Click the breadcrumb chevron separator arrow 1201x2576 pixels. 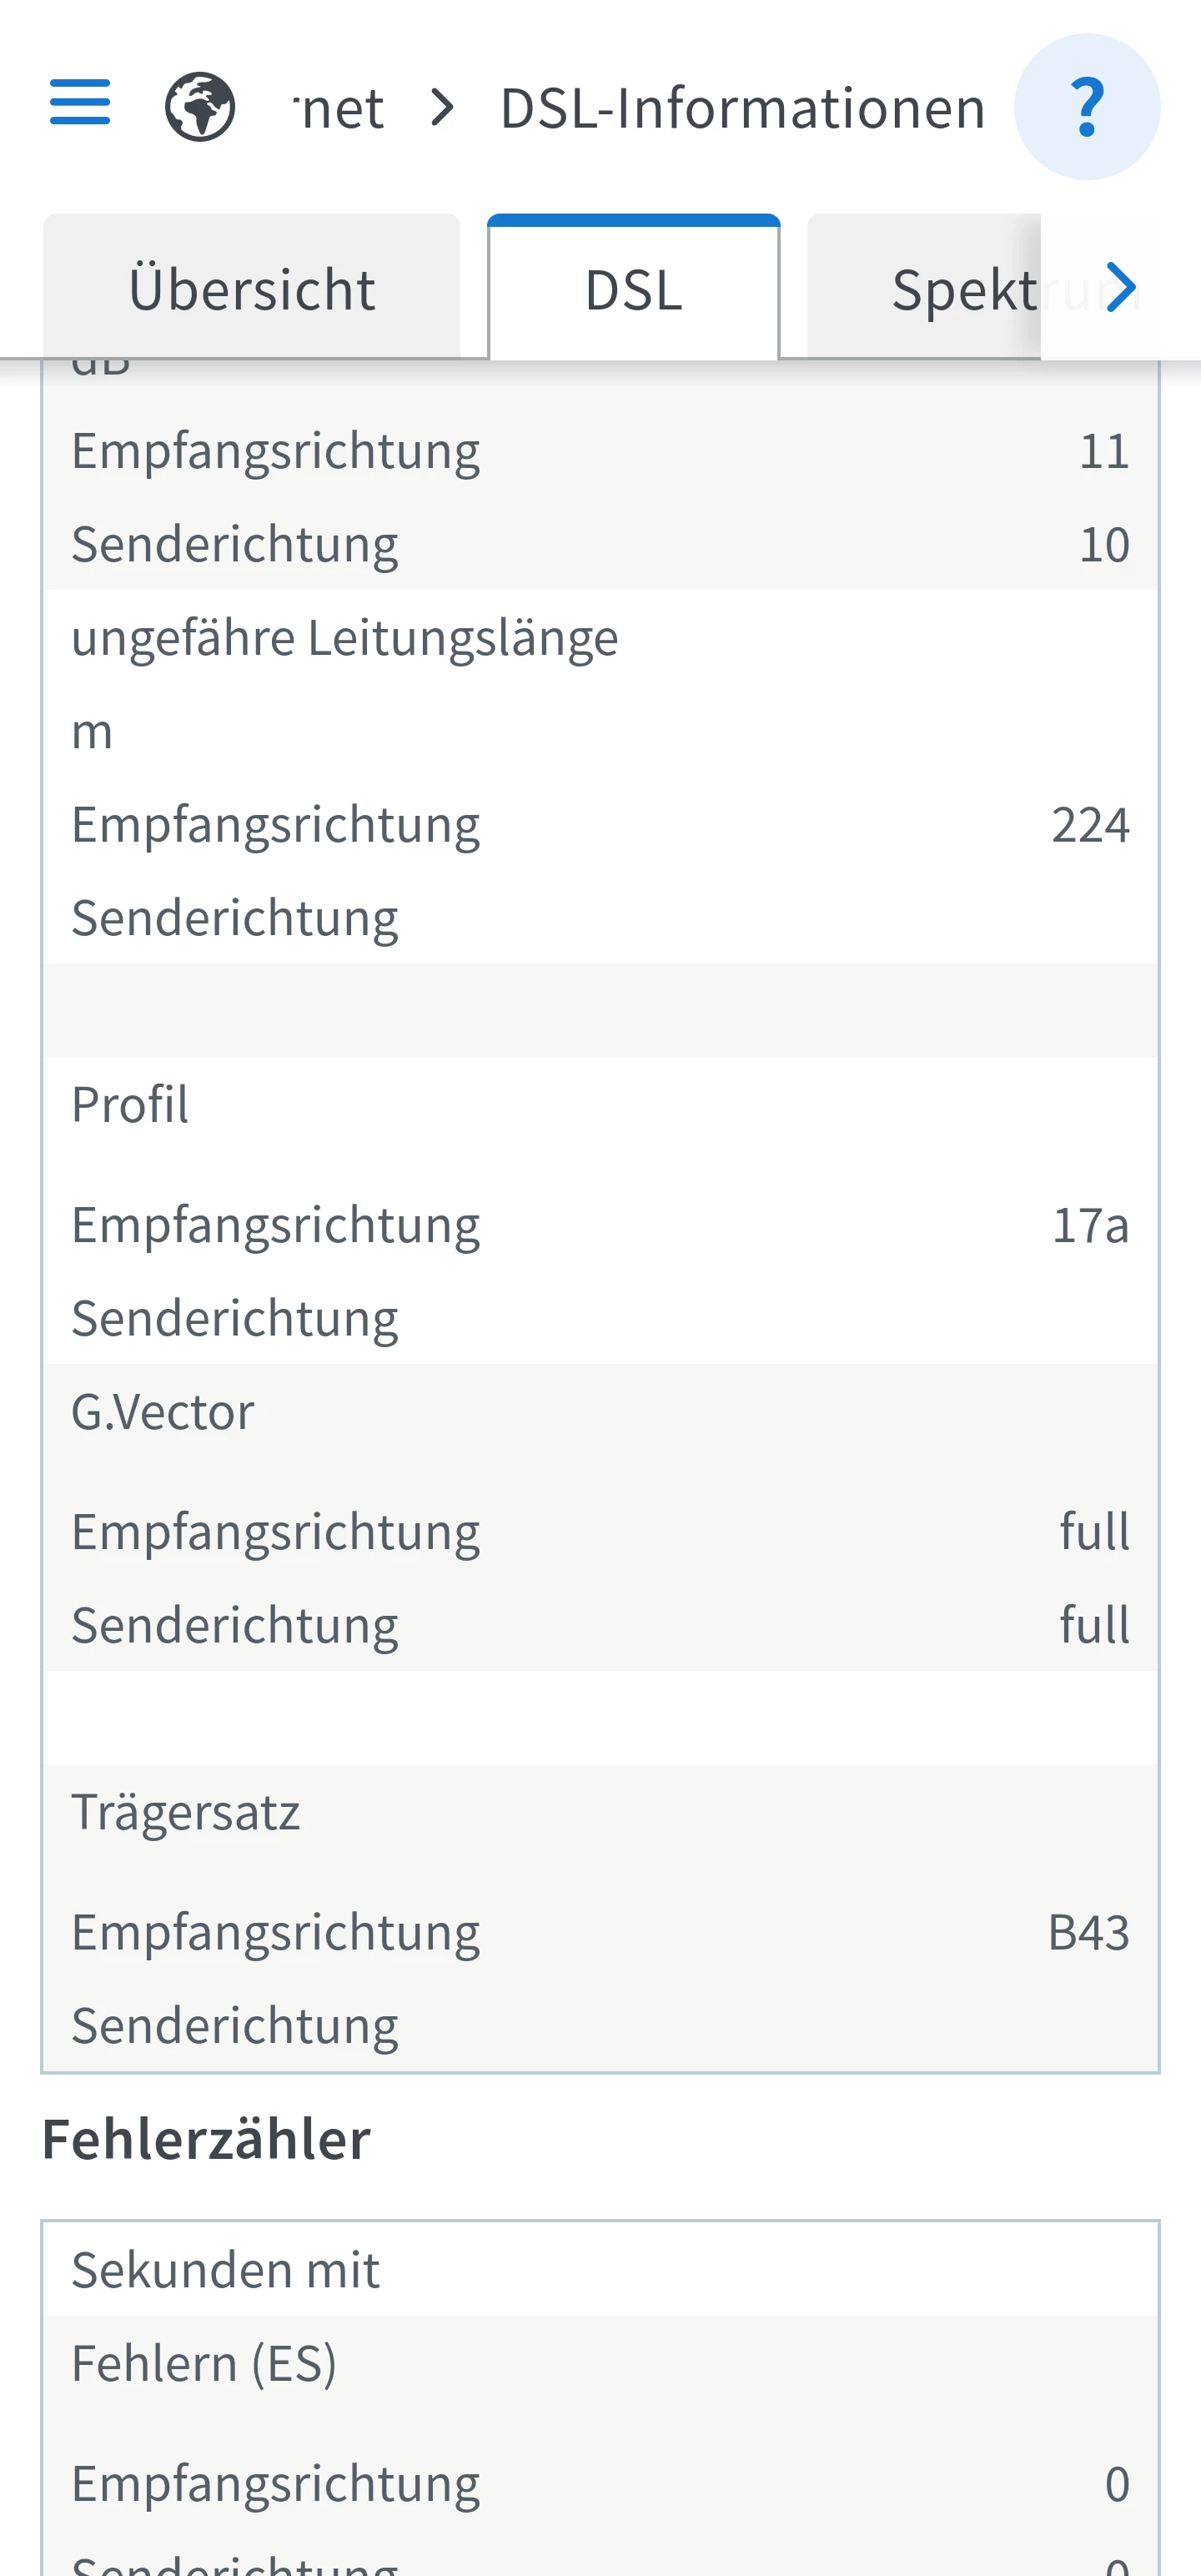(x=443, y=107)
